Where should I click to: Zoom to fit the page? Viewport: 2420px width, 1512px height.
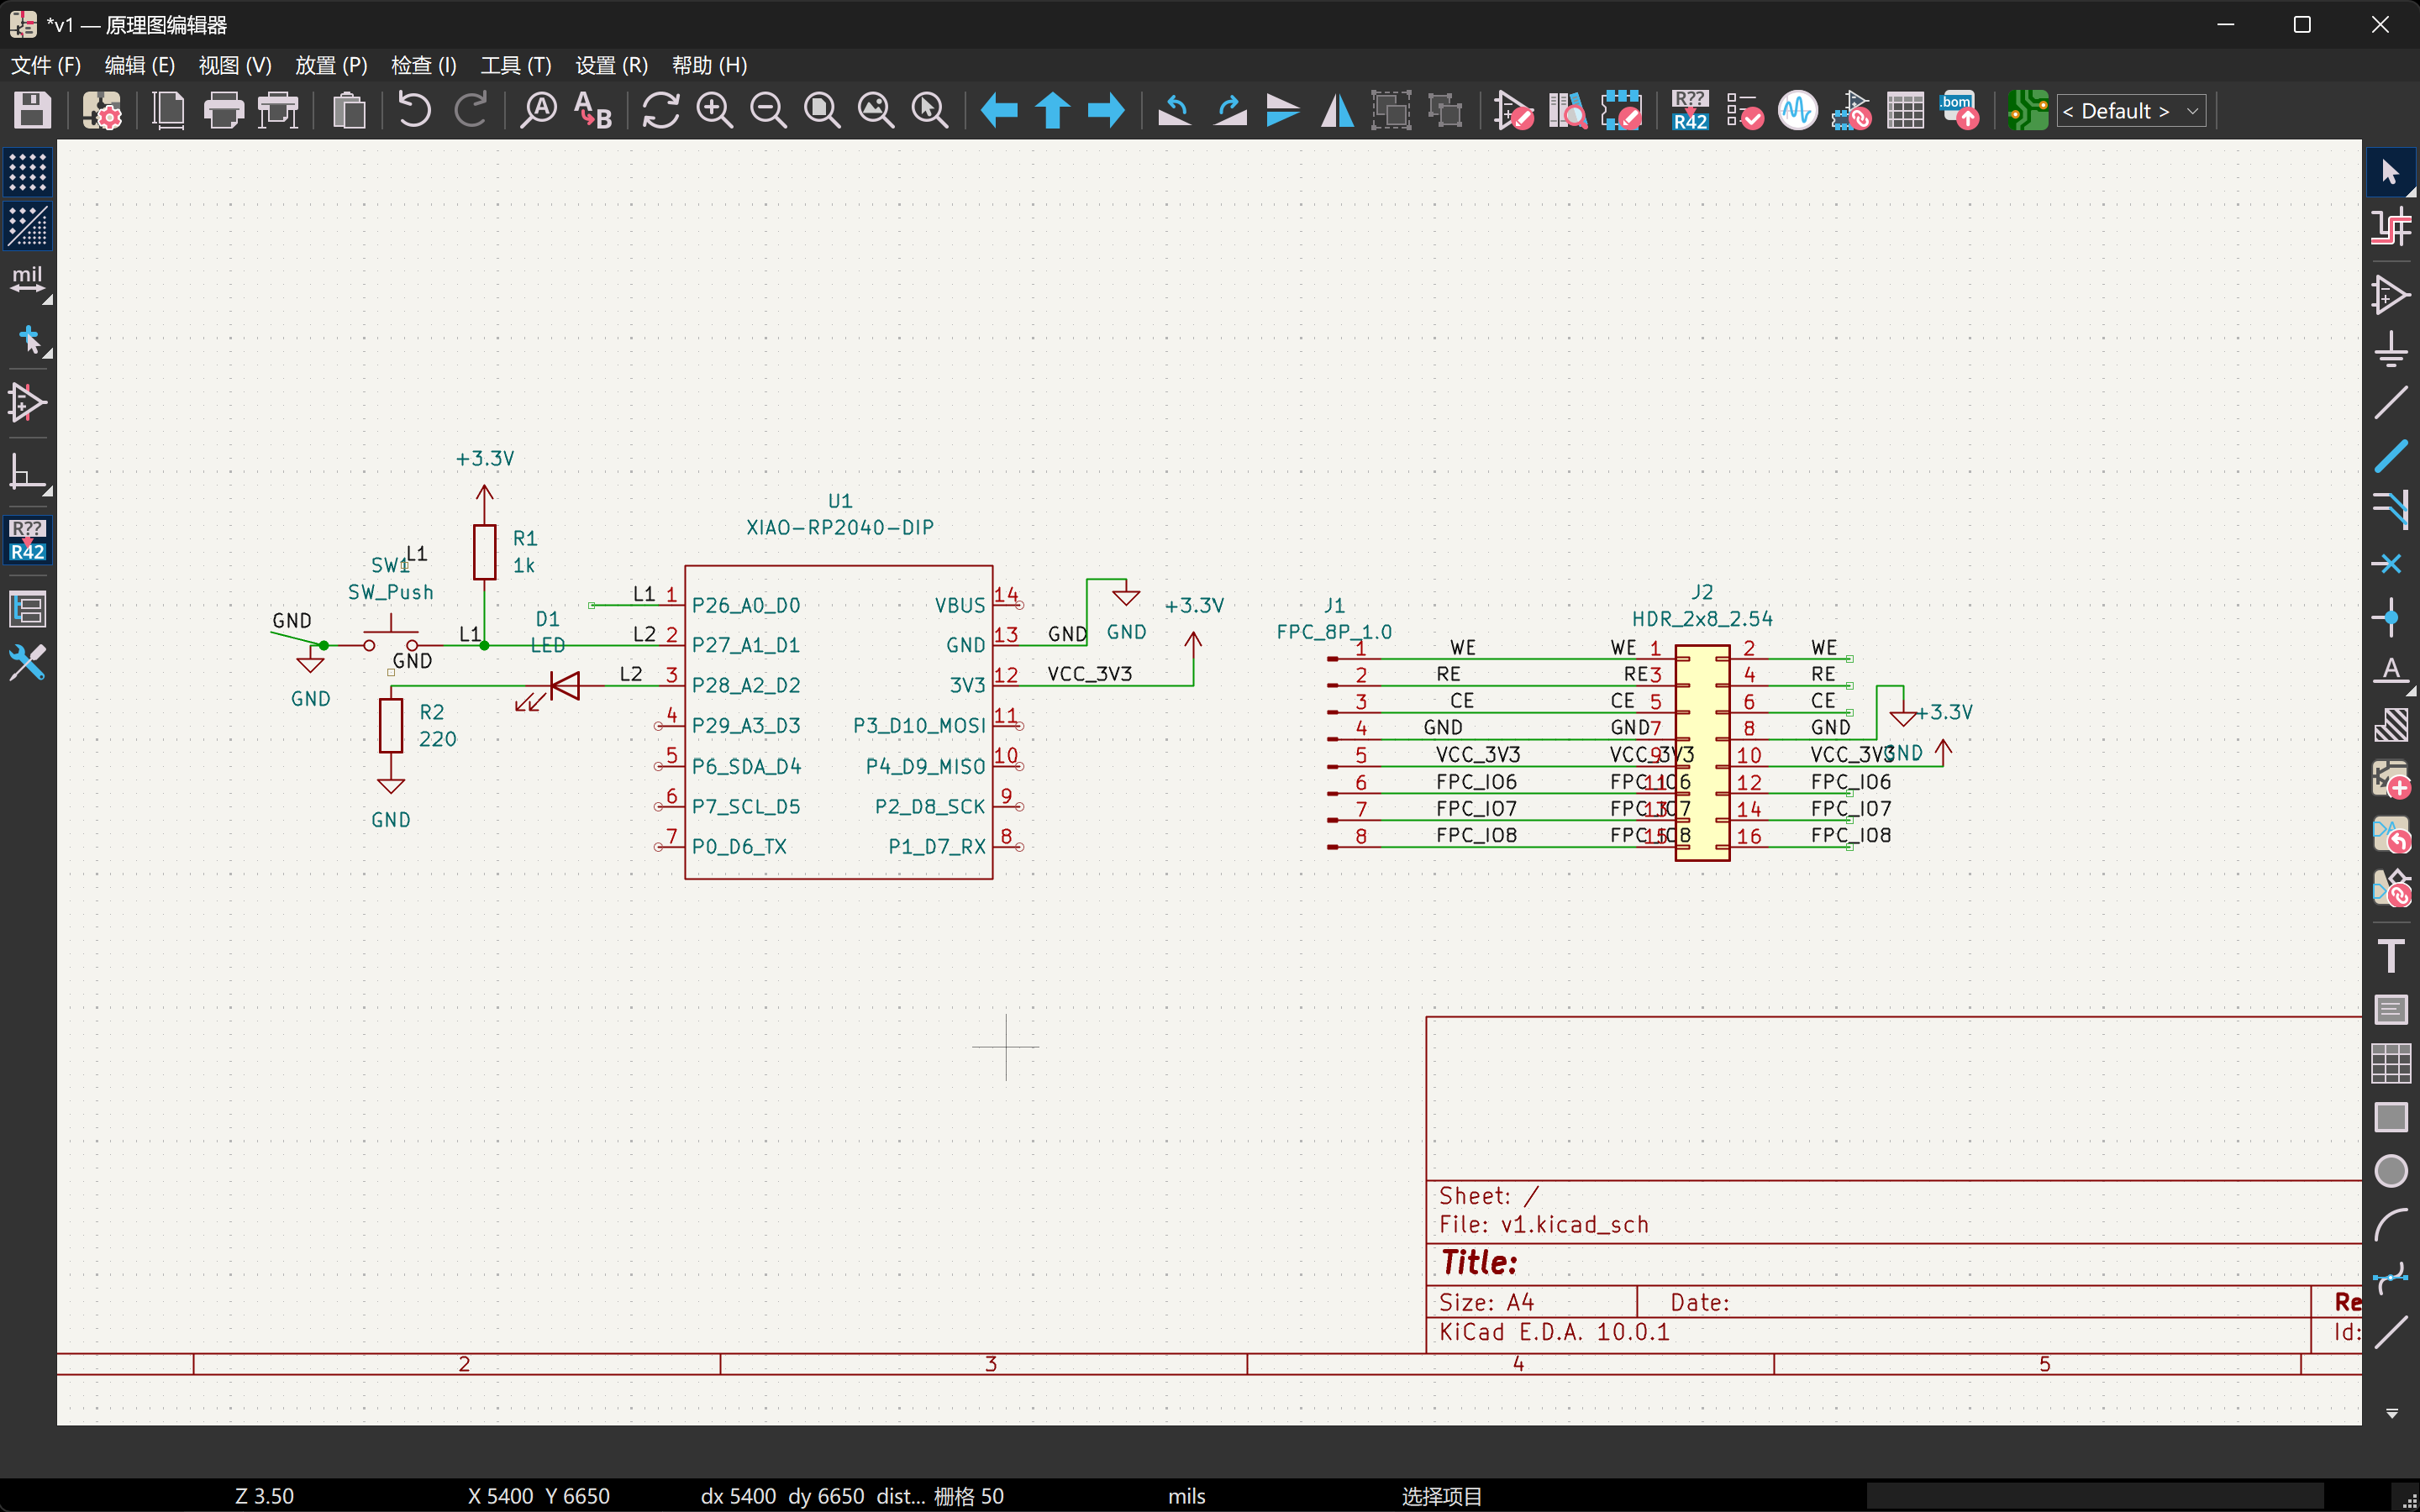pyautogui.click(x=823, y=110)
